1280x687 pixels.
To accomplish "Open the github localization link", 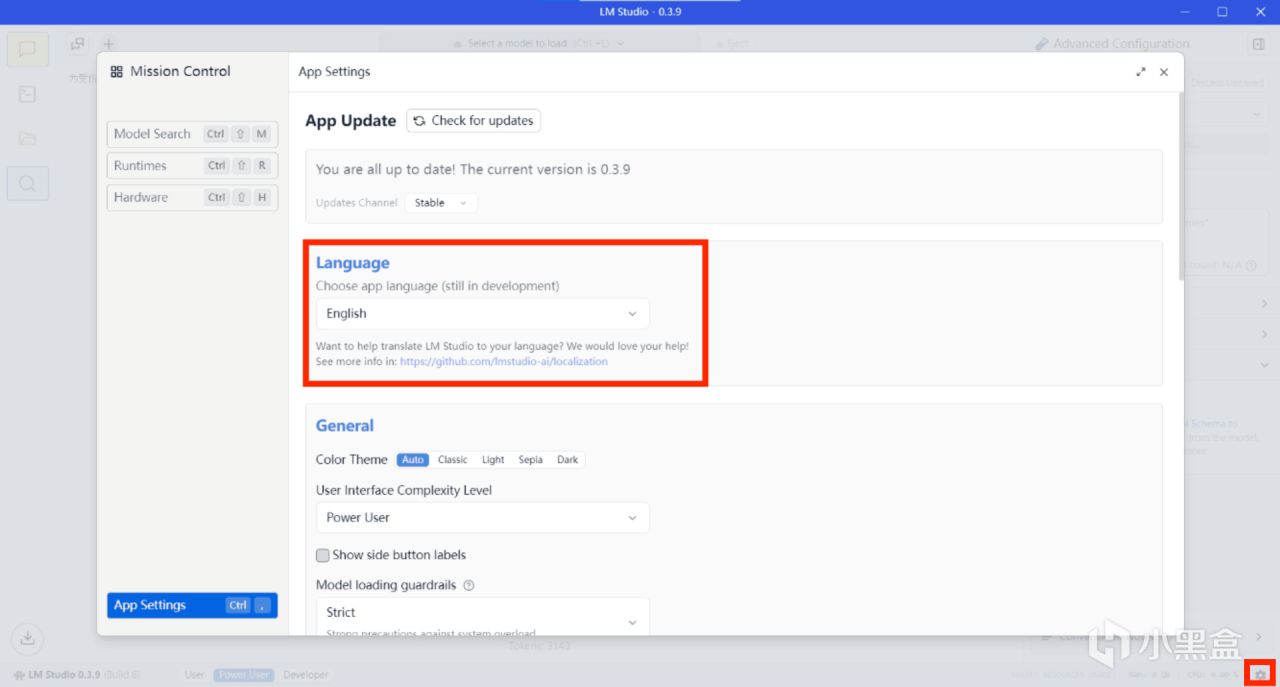I will [503, 362].
